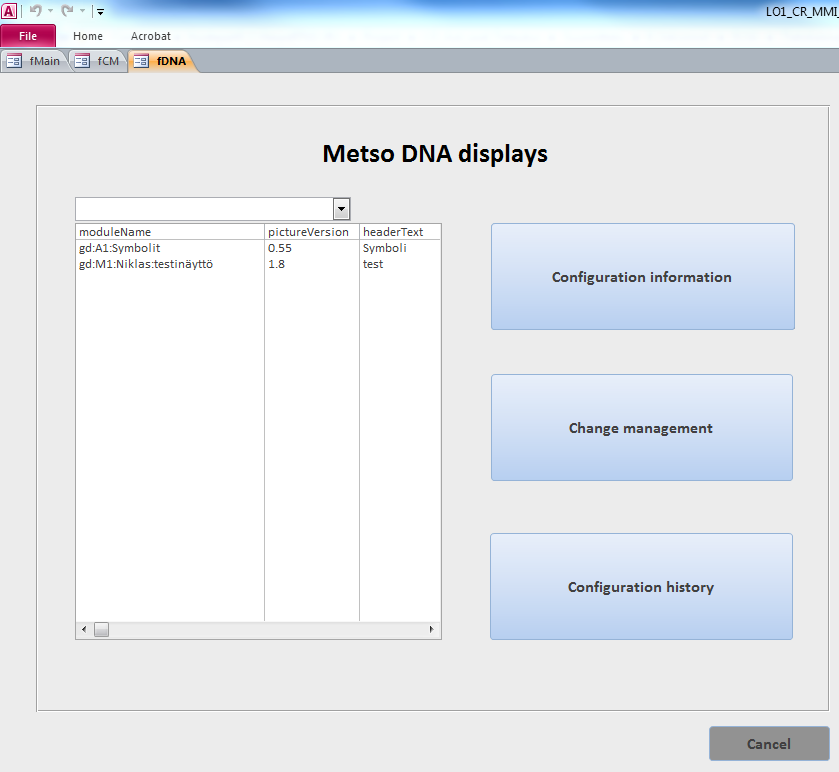Switch to the fMain form tab

(x=34, y=61)
